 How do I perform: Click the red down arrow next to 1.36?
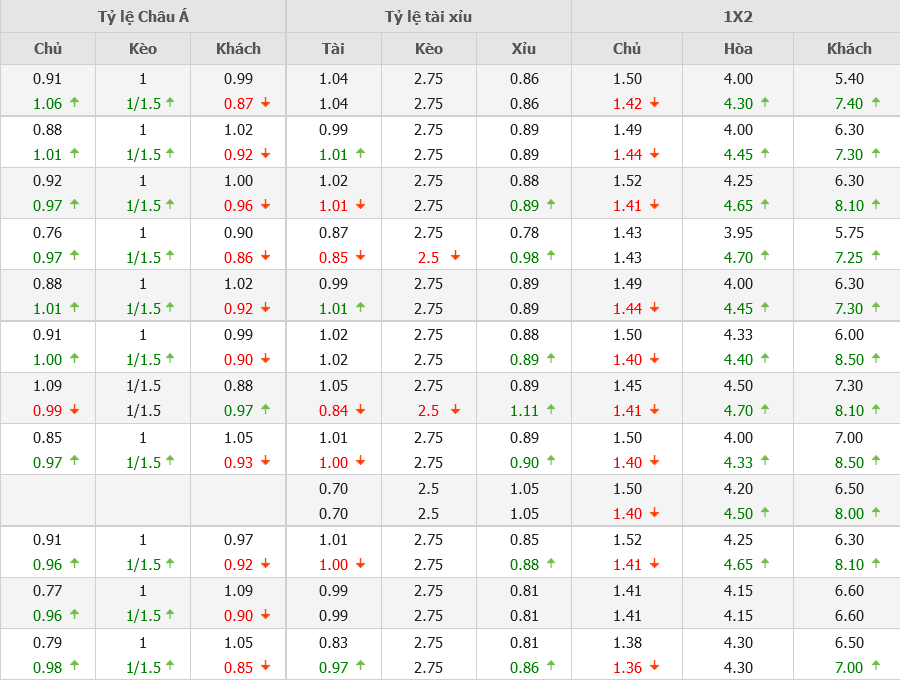(x=655, y=666)
